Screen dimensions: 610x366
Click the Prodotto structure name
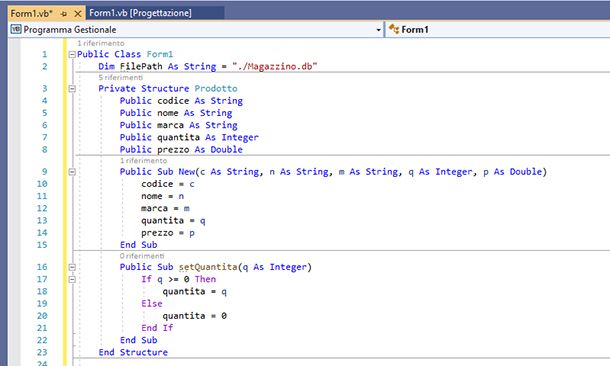216,89
